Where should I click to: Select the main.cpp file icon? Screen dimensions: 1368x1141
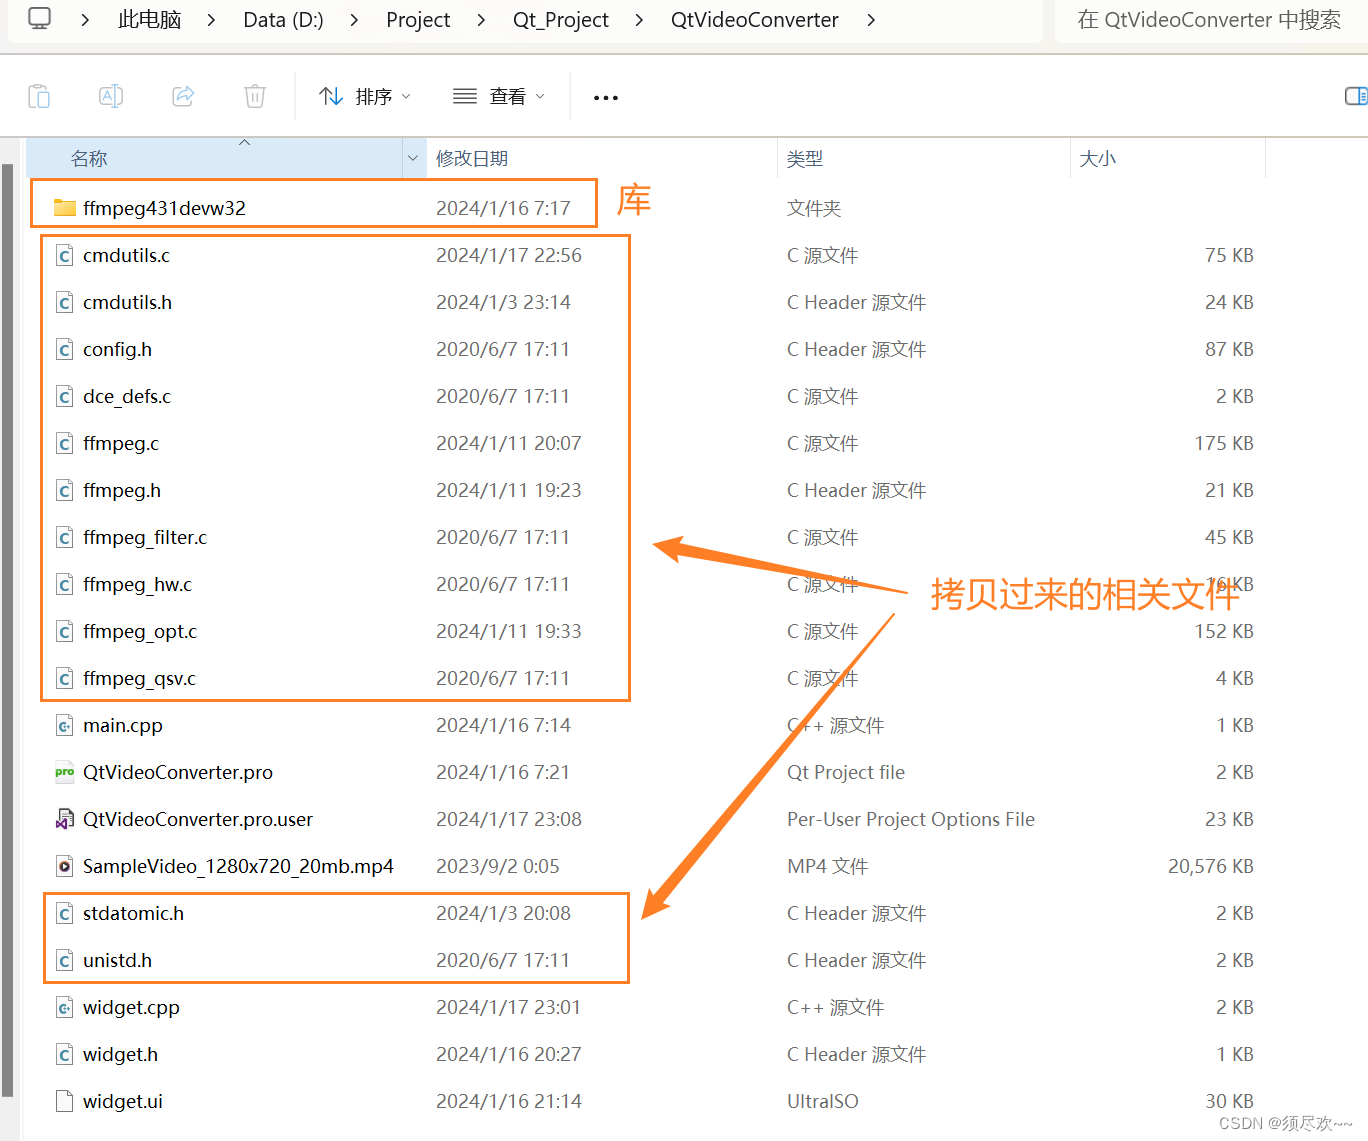65,725
